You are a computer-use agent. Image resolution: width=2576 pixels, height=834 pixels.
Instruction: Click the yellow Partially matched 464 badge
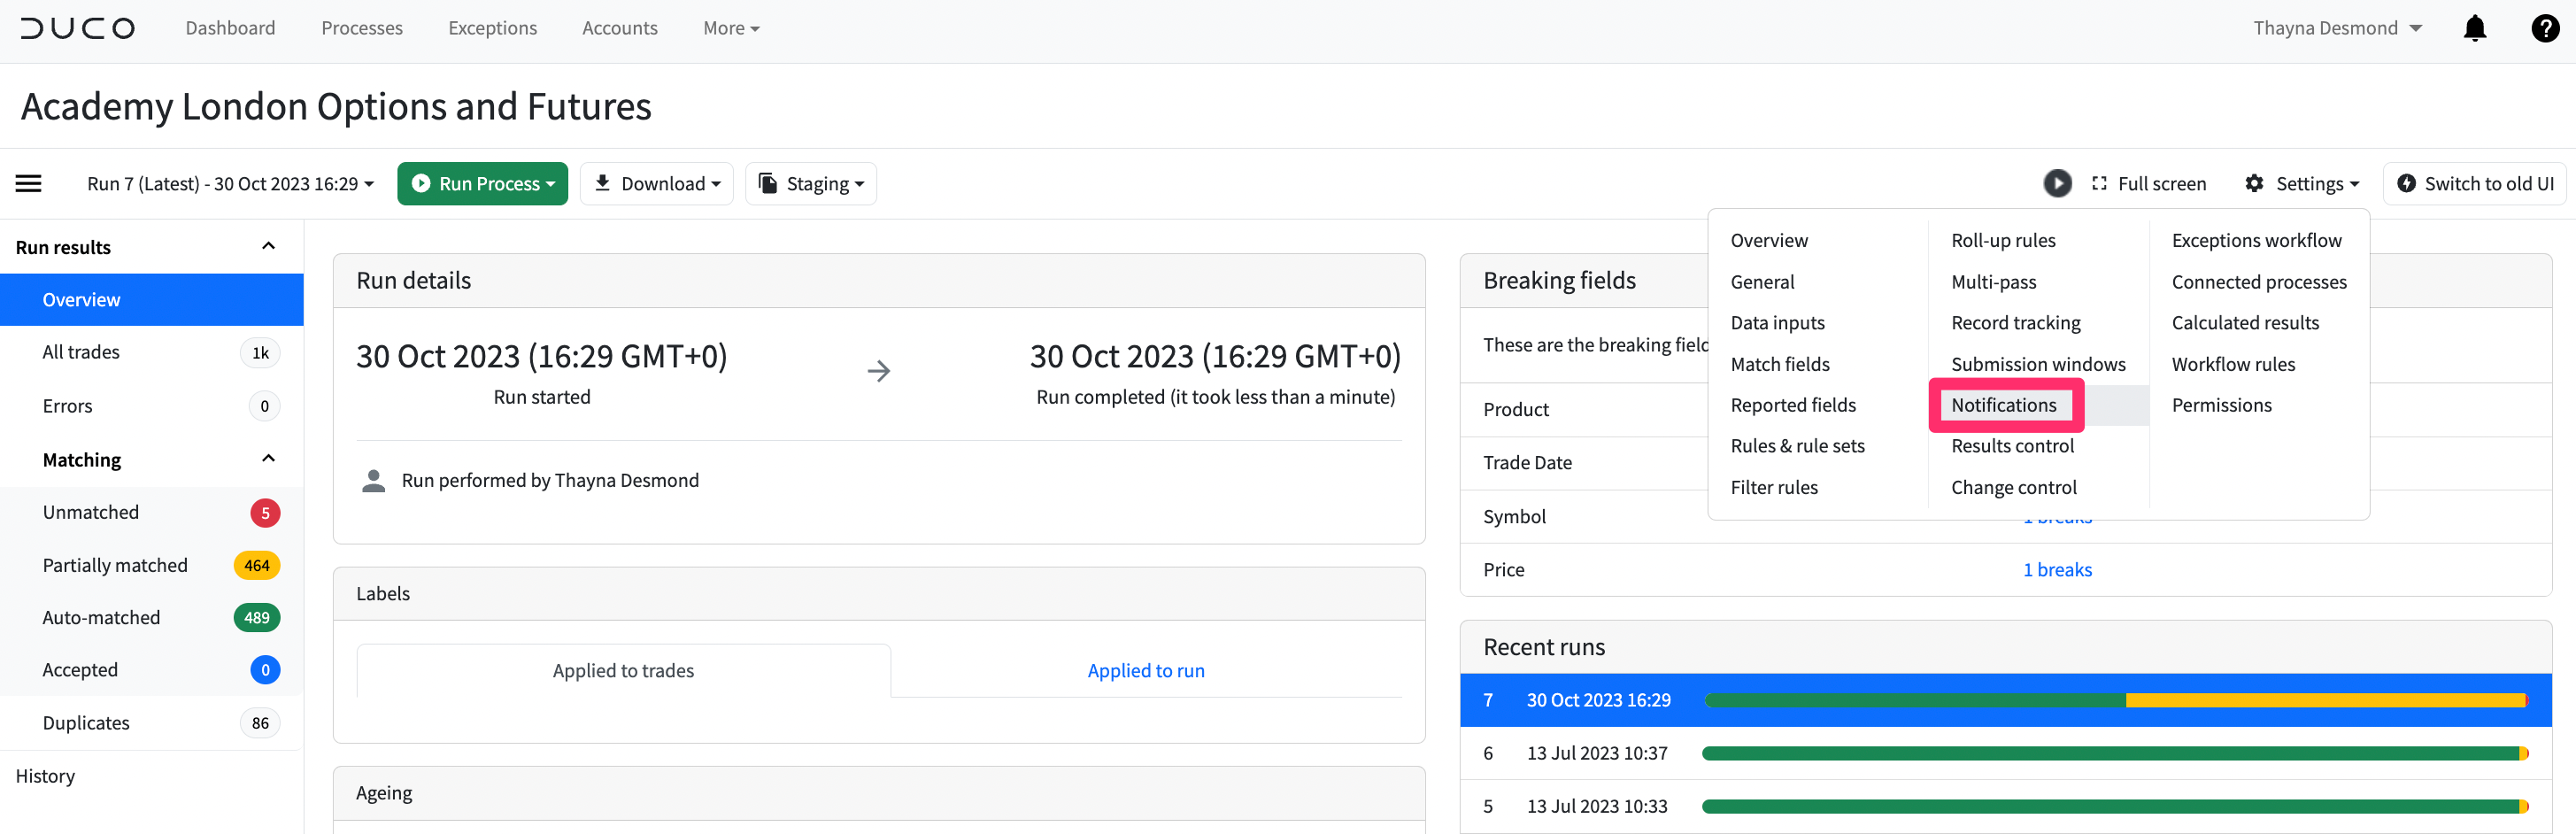coord(257,565)
